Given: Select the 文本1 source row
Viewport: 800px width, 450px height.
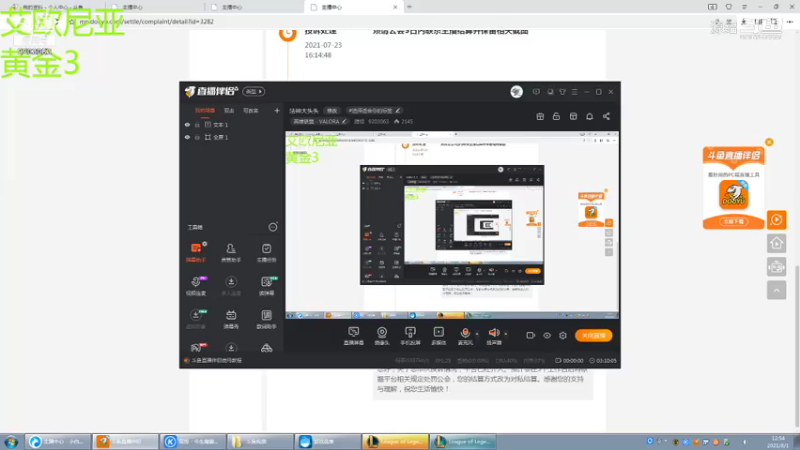Looking at the screenshot, I should click(232, 124).
